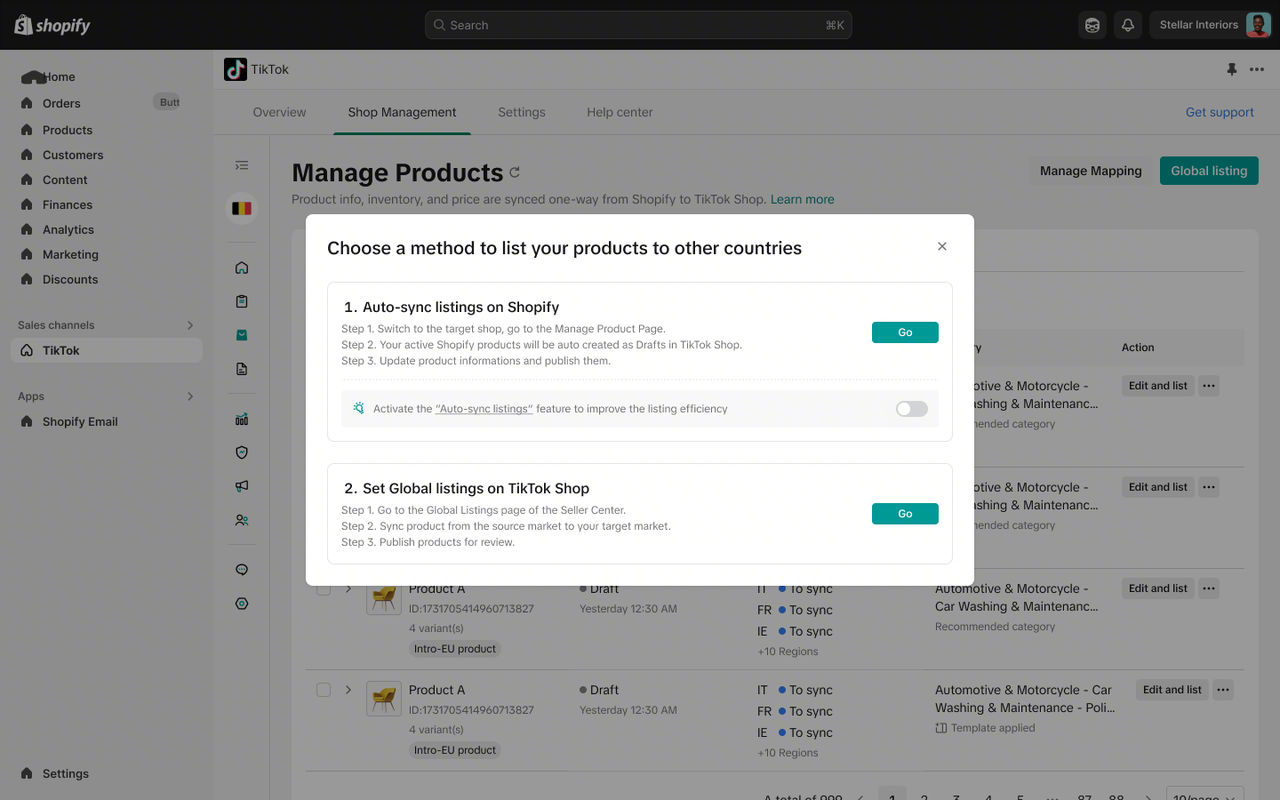The image size is (1280, 800).
Task: Open the Help center tab
Action: [620, 112]
